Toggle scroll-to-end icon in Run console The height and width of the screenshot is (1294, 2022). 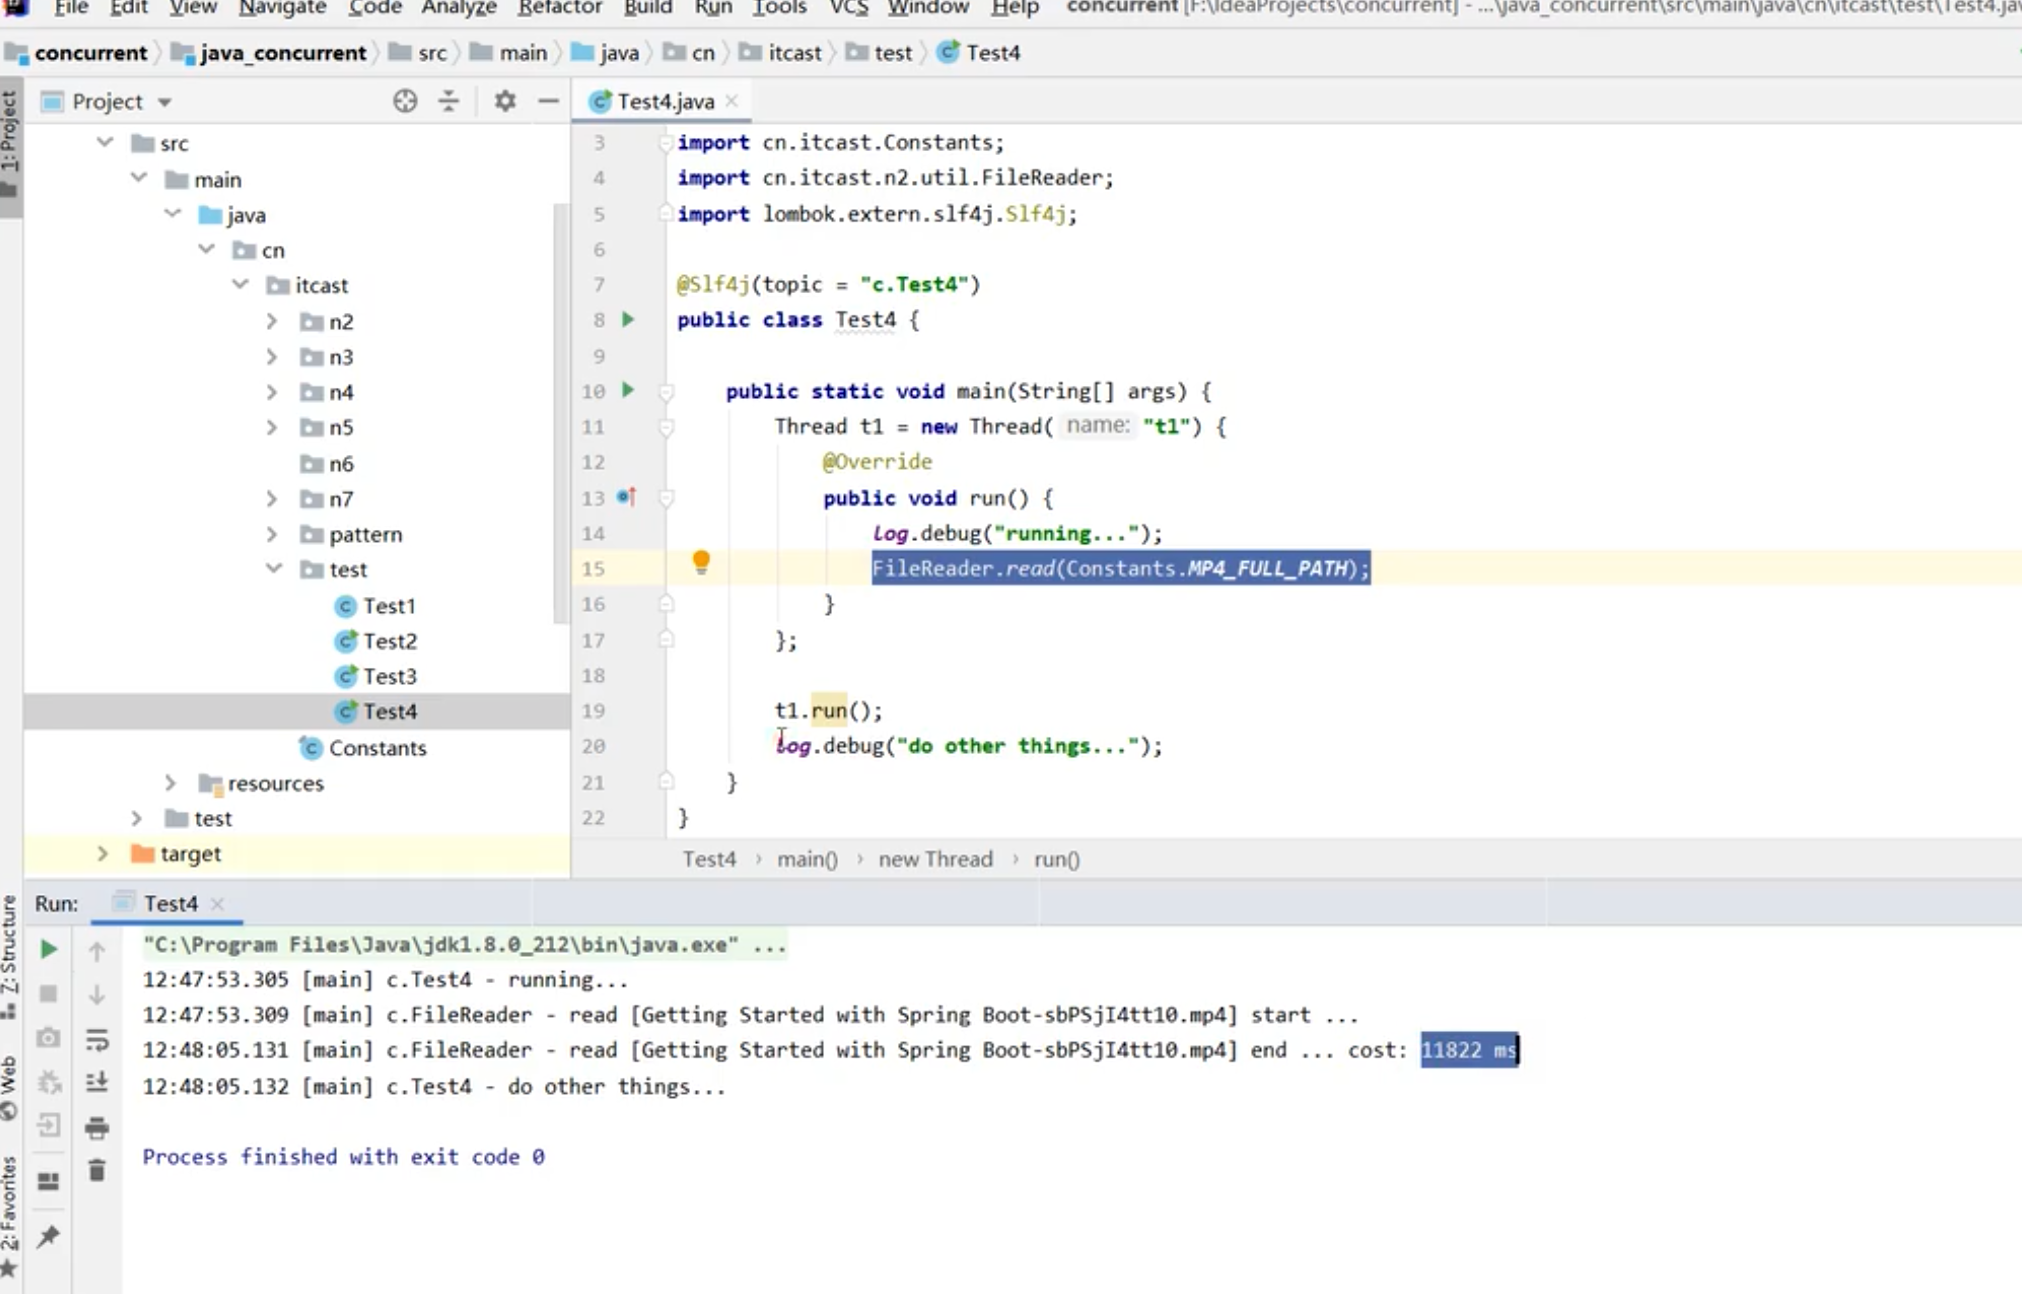click(x=97, y=1083)
